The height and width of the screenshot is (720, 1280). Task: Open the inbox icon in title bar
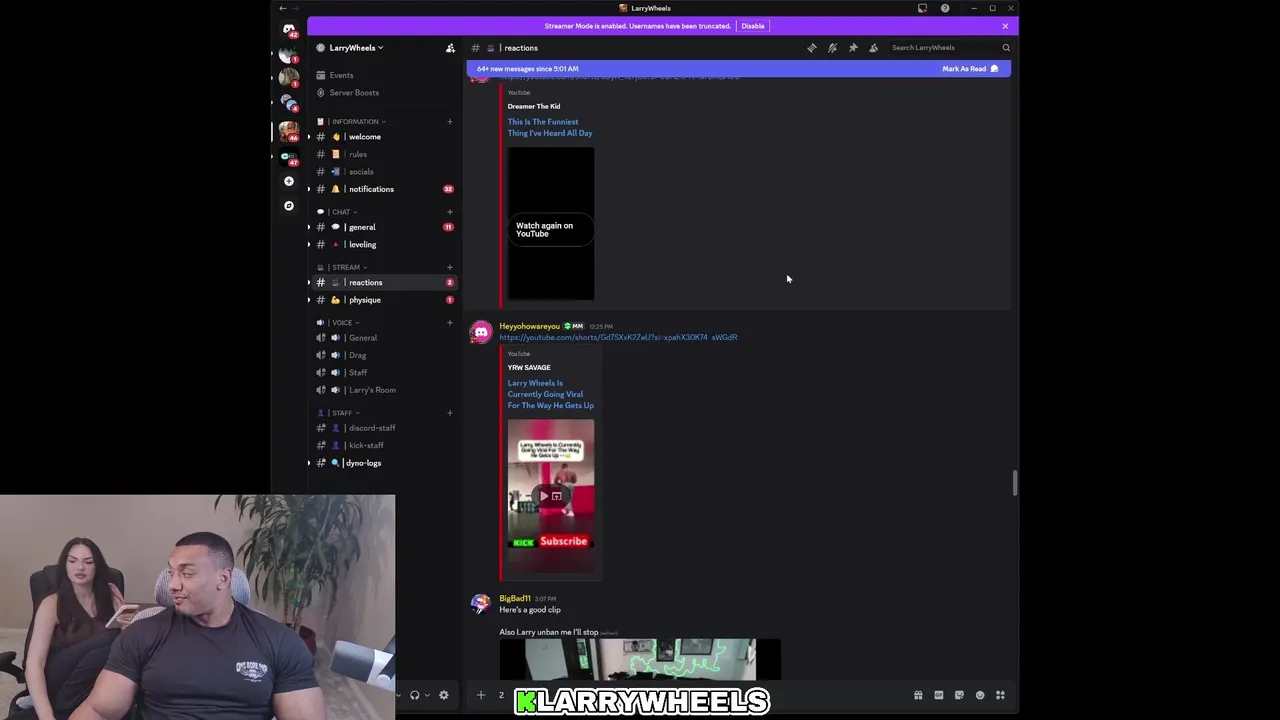pyautogui.click(x=922, y=8)
